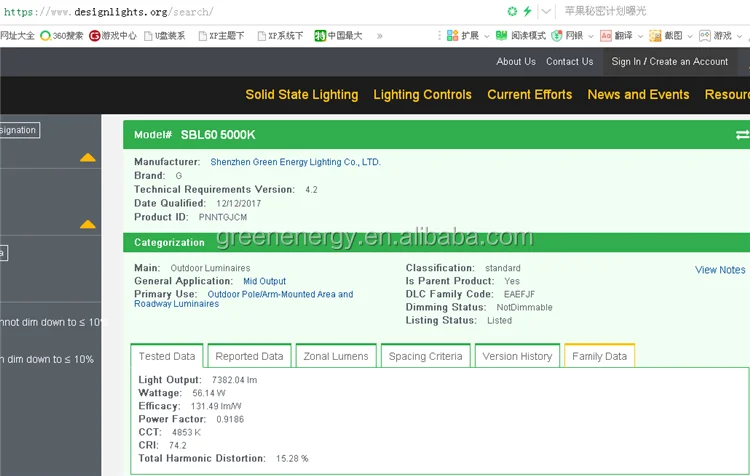Open the Current Efforts menu
This screenshot has width=750, height=476.
coord(529,95)
